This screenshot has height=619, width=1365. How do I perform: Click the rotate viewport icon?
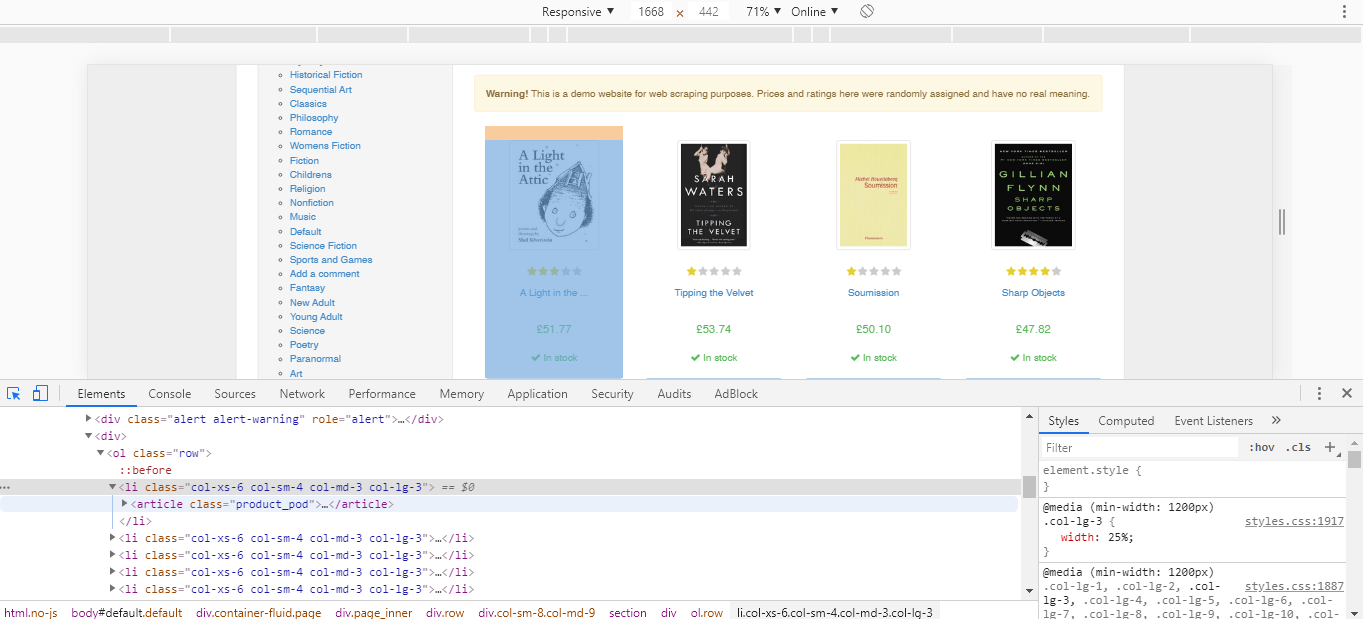click(866, 11)
